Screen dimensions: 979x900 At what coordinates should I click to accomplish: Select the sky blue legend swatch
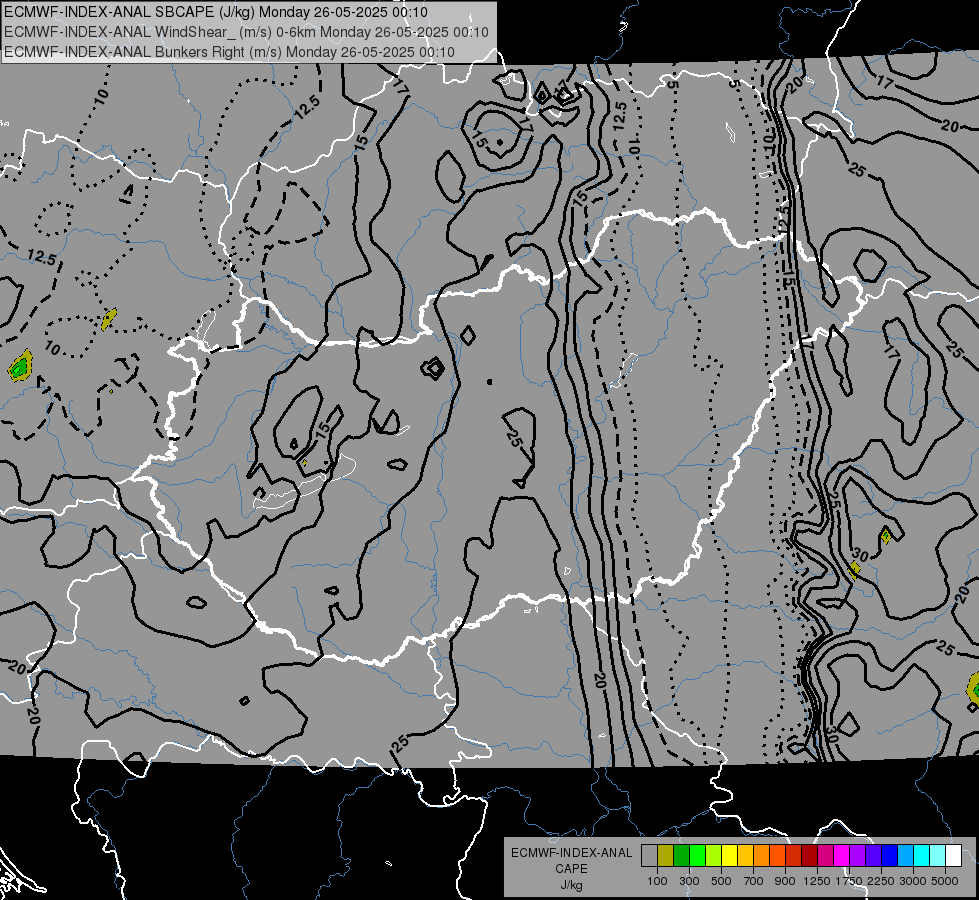906,856
